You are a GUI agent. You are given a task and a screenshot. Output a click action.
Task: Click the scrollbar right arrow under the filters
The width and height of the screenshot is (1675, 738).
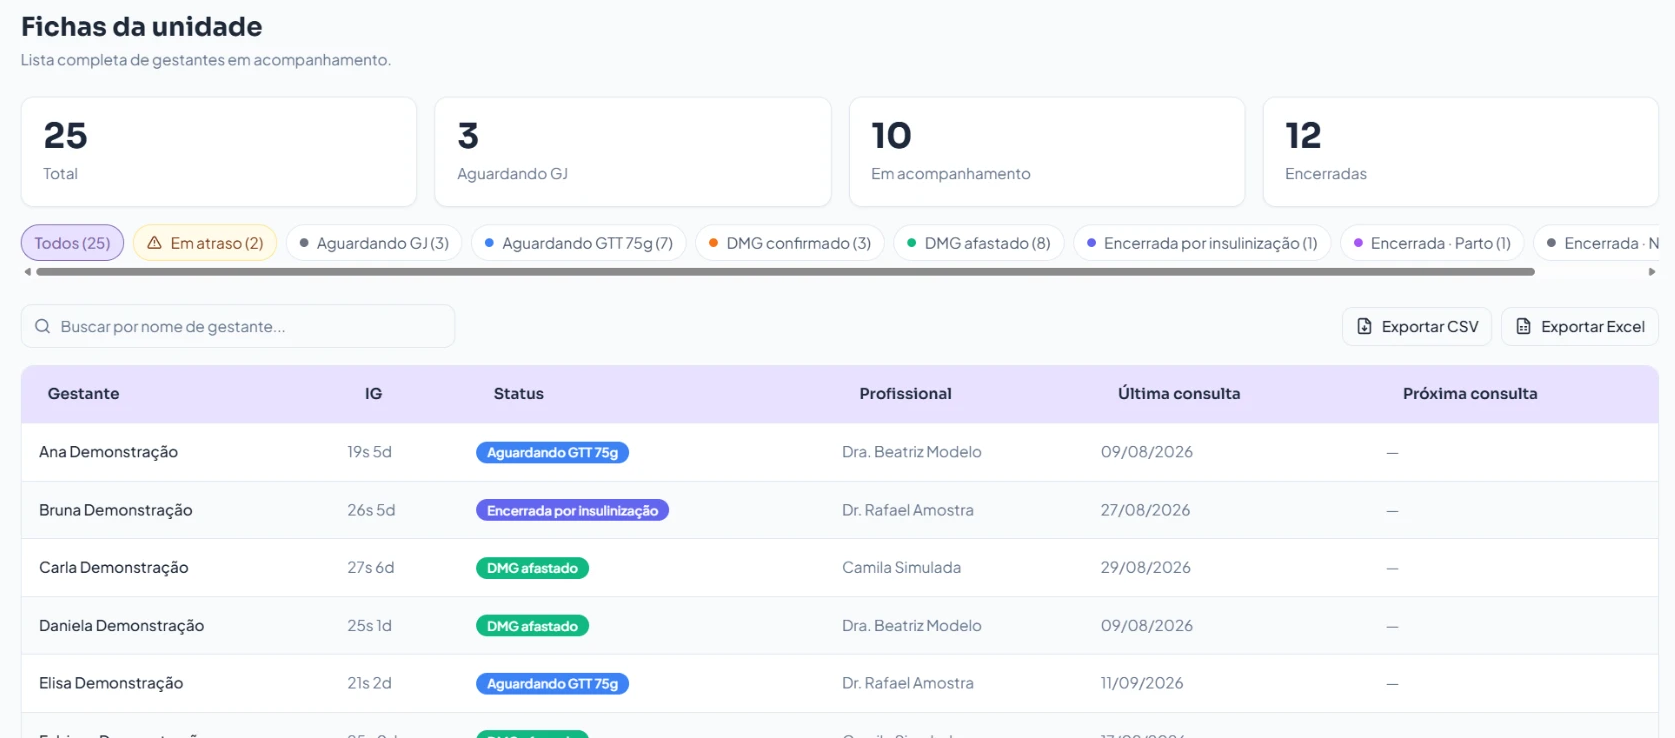click(x=1652, y=271)
